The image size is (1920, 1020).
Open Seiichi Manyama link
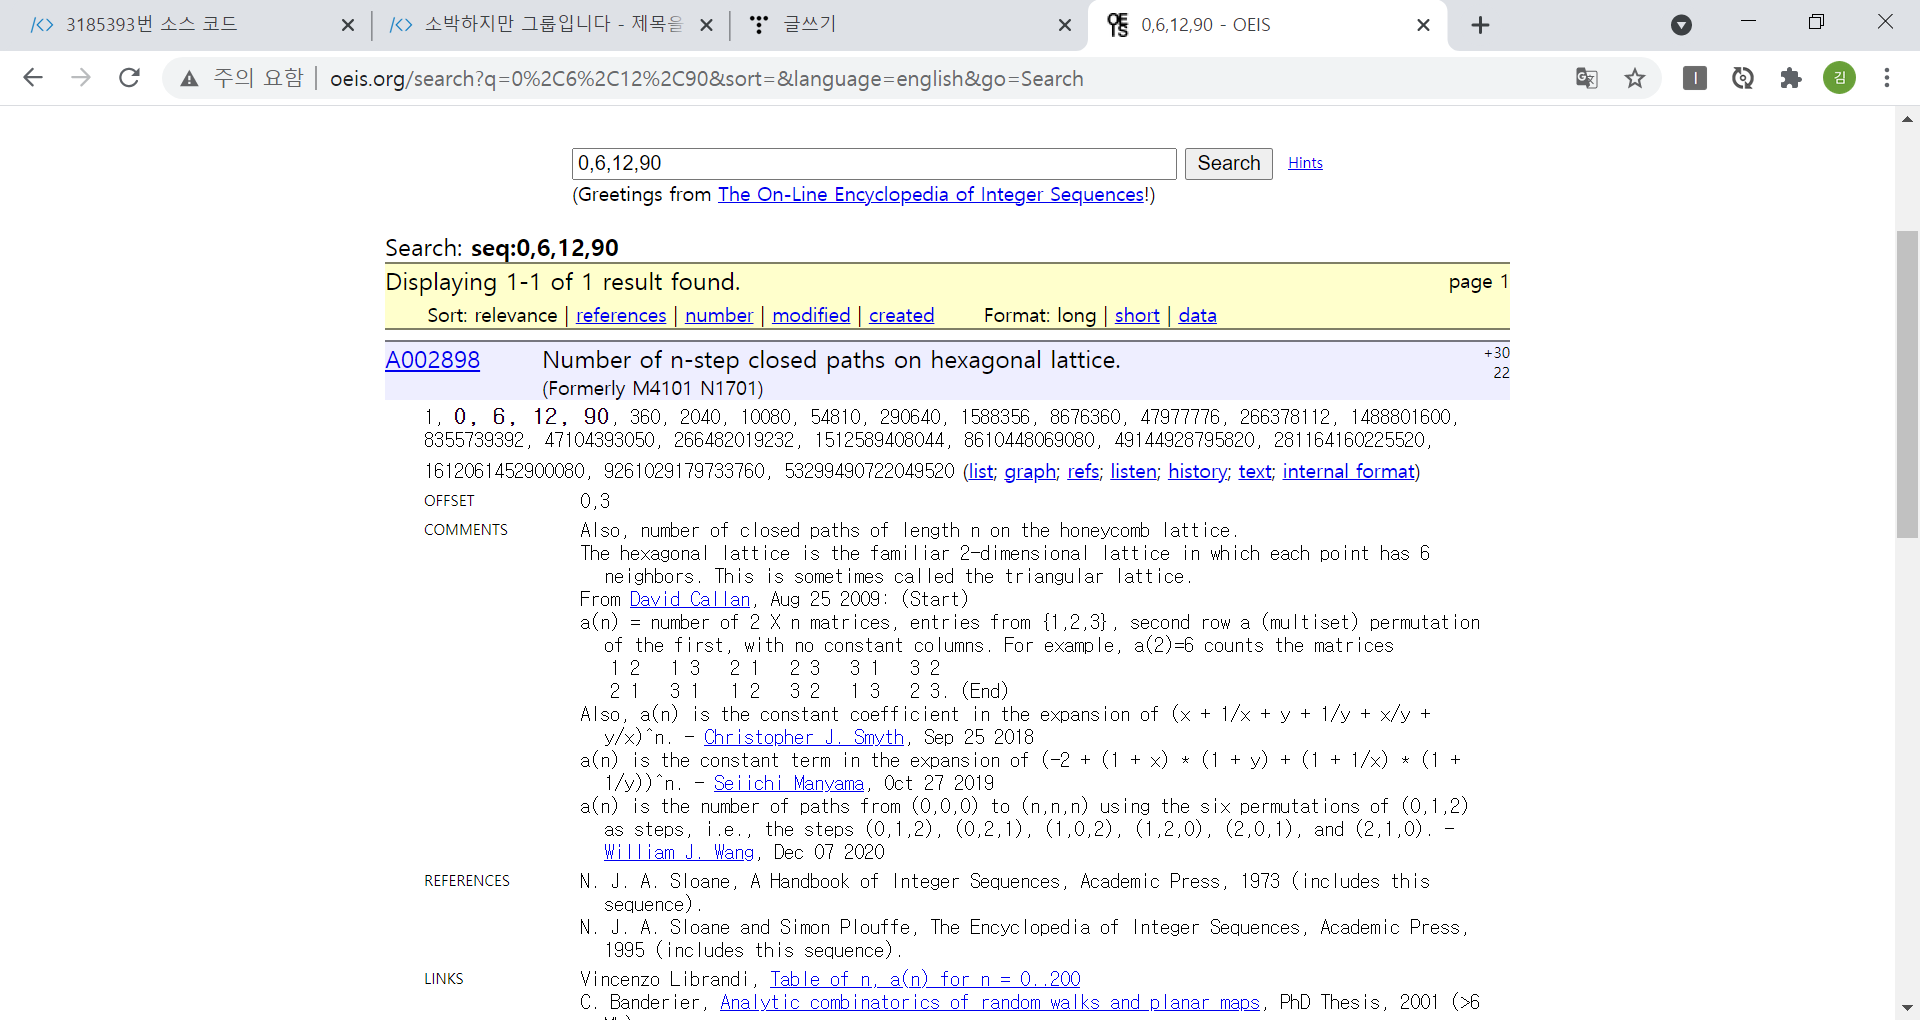point(789,783)
